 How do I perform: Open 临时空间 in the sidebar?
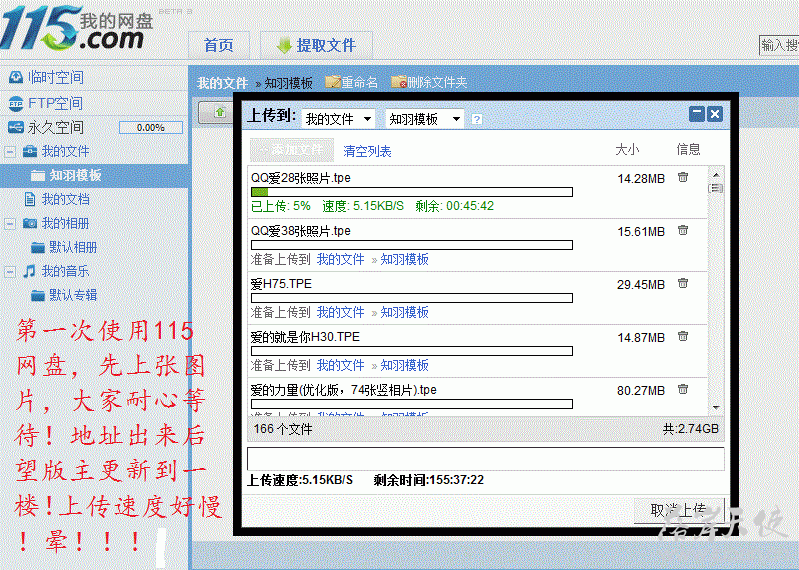click(56, 77)
